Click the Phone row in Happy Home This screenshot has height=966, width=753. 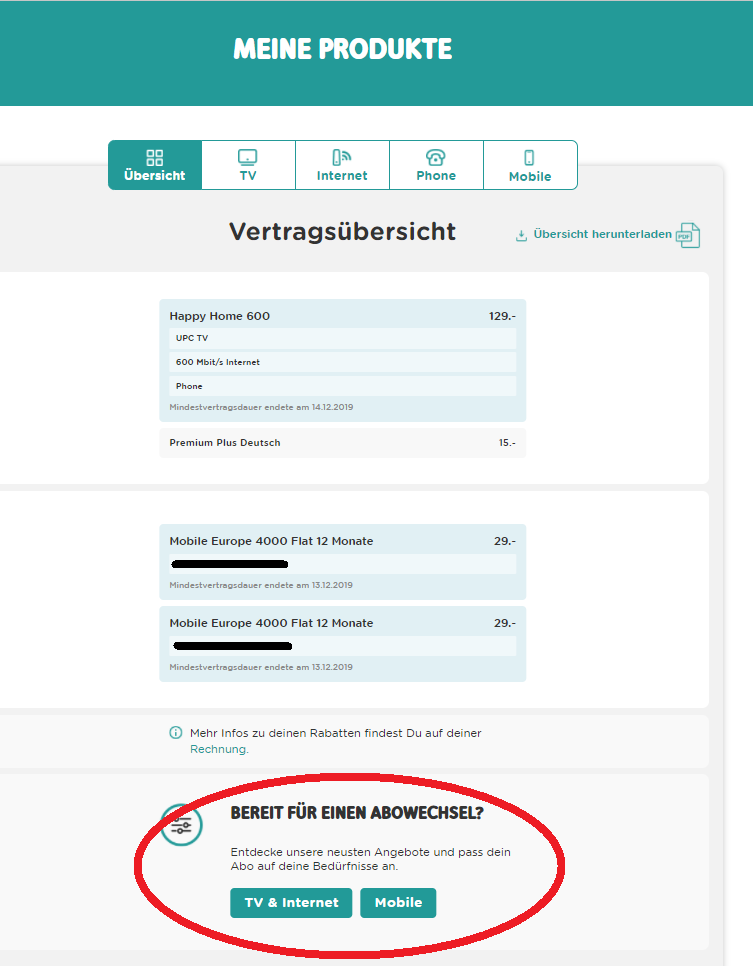pos(342,386)
